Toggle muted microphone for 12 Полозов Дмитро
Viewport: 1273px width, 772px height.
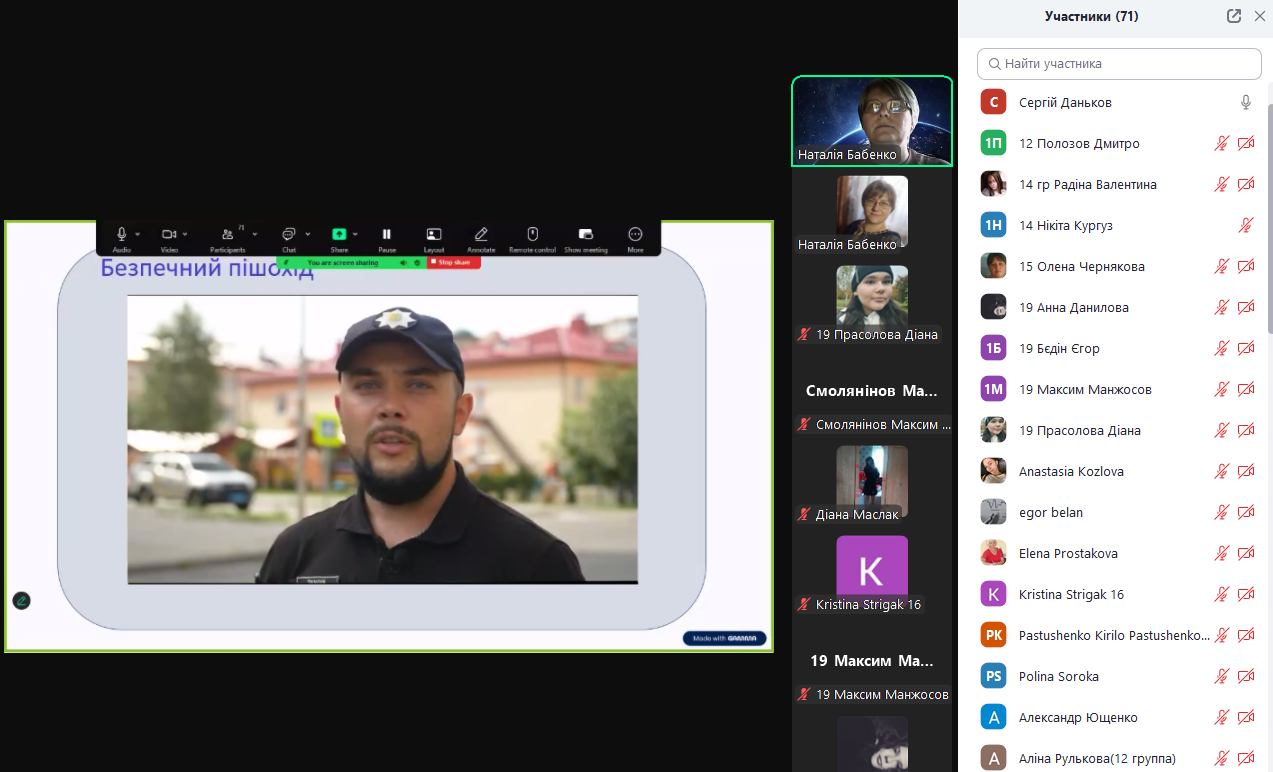1221,143
